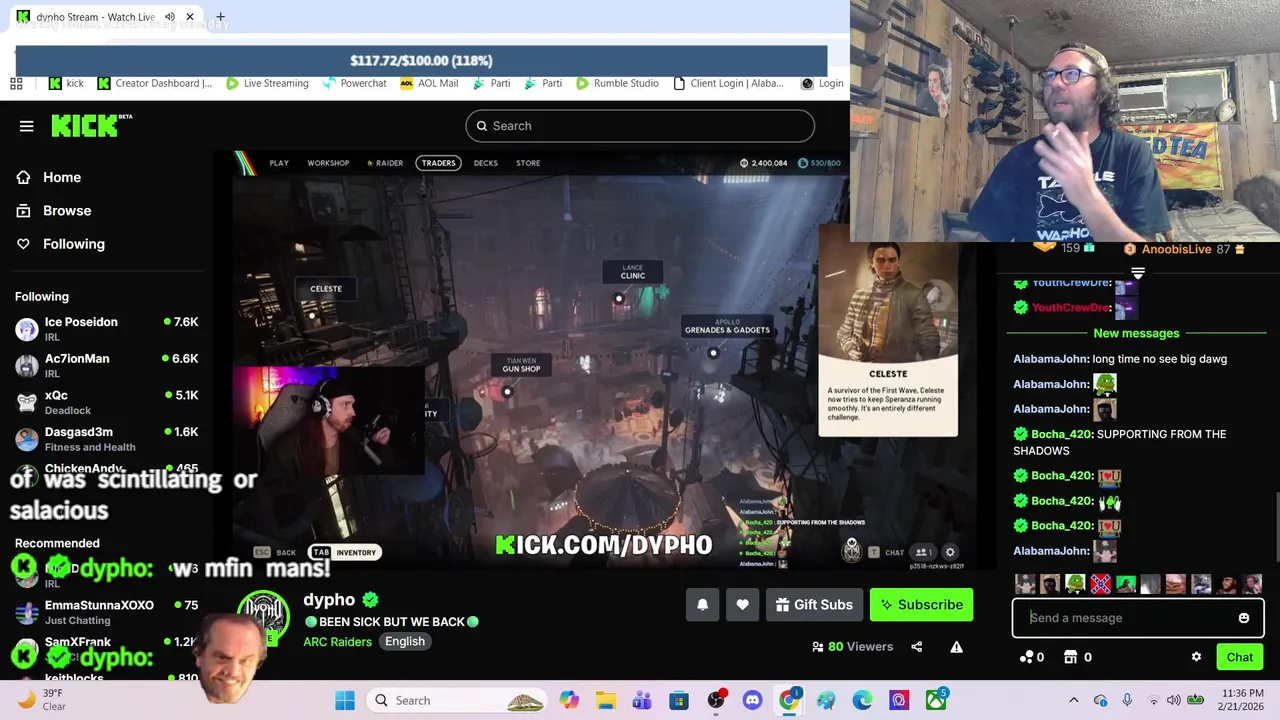The height and width of the screenshot is (720, 1280).
Task: Open the Xbox app from the taskbar
Action: click(x=935, y=700)
